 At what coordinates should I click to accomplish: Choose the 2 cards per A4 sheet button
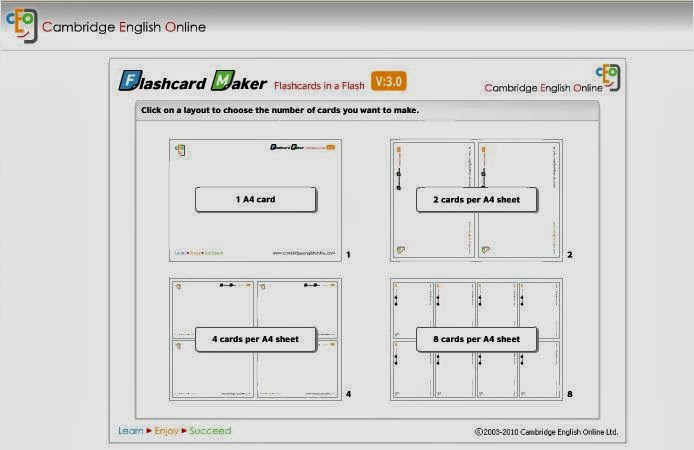[x=477, y=200]
